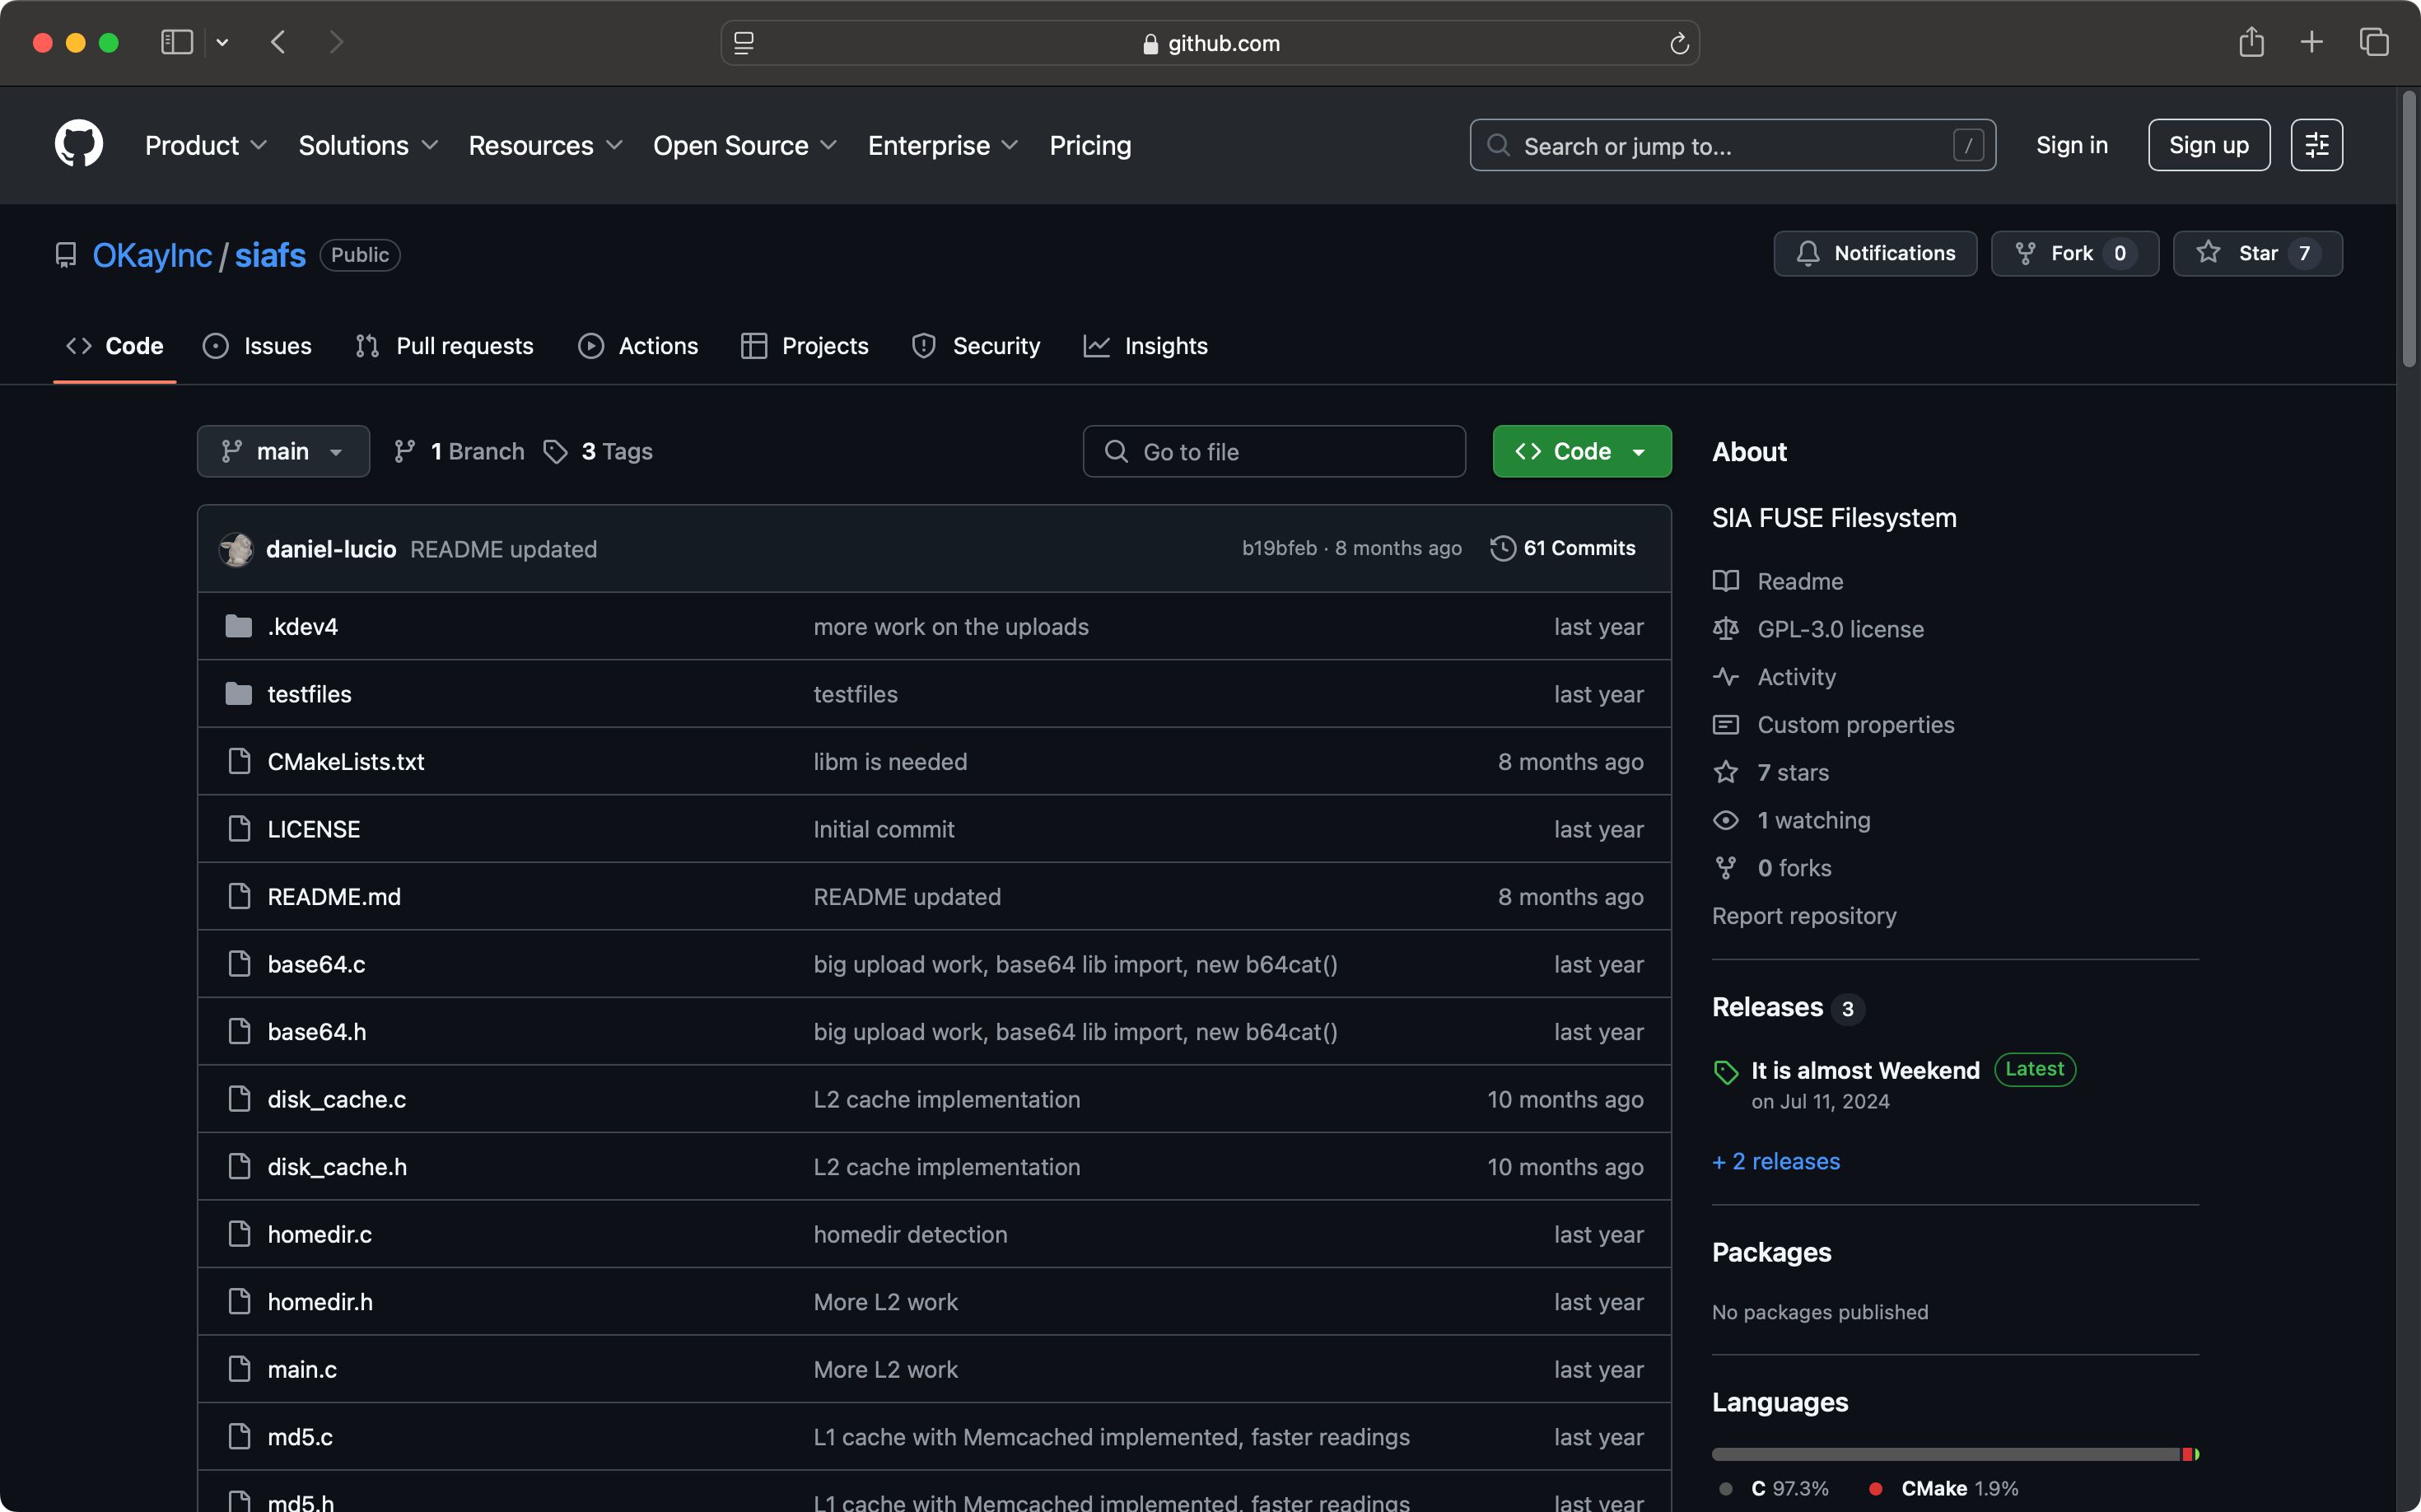Image resolution: width=2421 pixels, height=1512 pixels.
Task: Click the GPL-3.0 license scale icon
Action: point(1725,629)
